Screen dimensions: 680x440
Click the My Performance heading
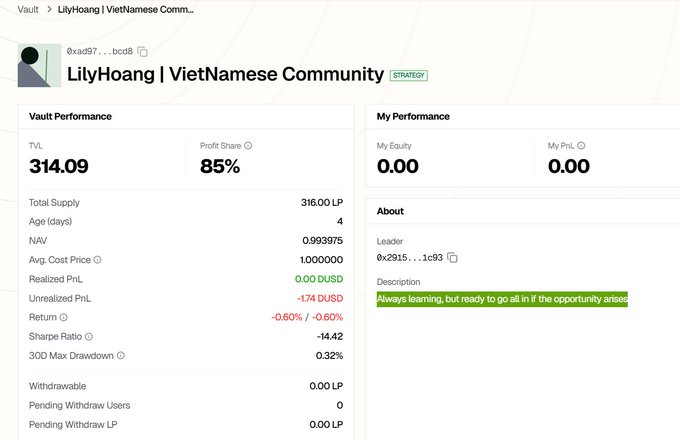click(x=413, y=116)
